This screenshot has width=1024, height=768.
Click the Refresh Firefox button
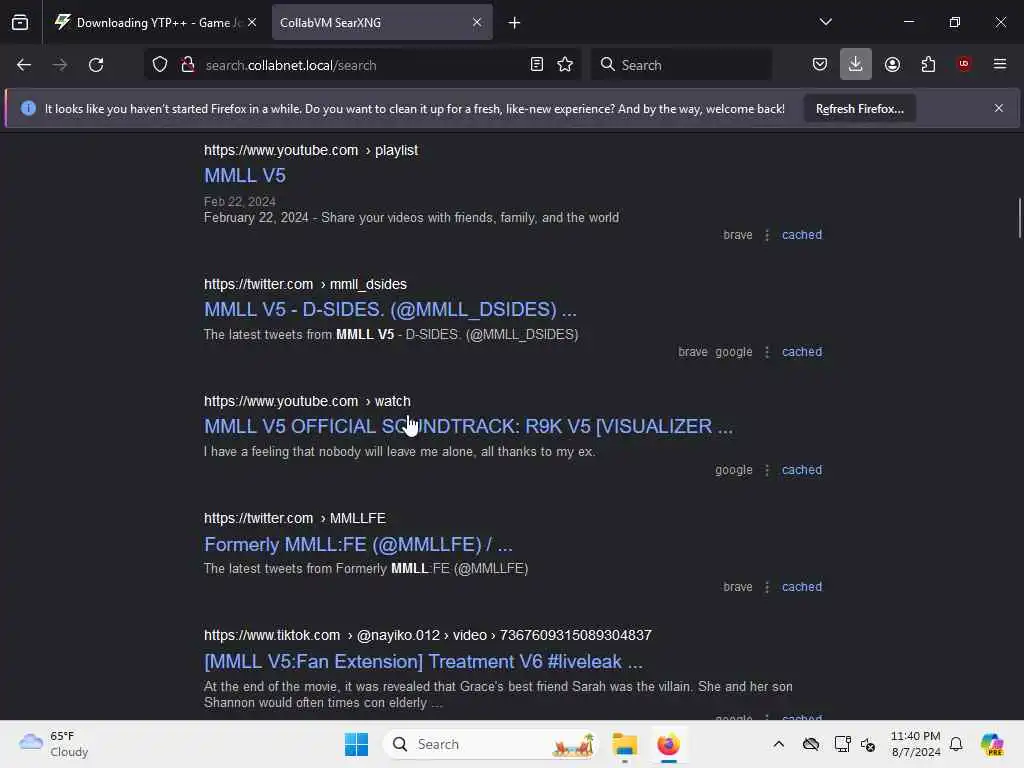[x=859, y=109]
